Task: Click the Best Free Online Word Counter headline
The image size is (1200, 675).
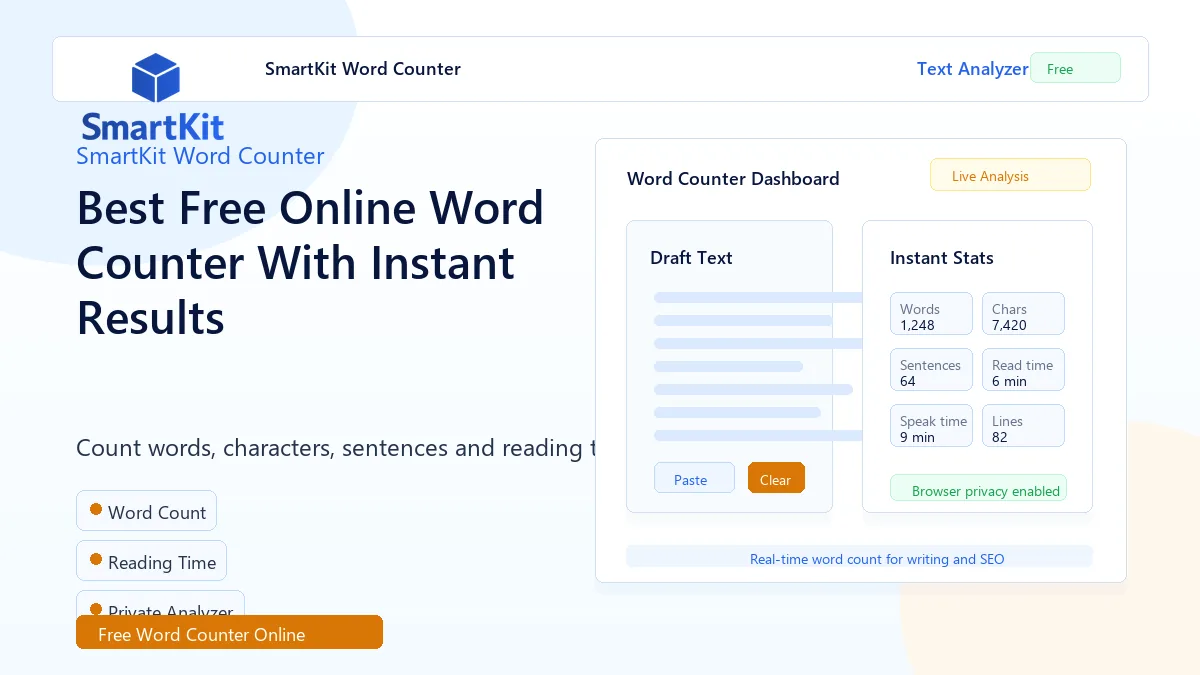Action: point(310,263)
